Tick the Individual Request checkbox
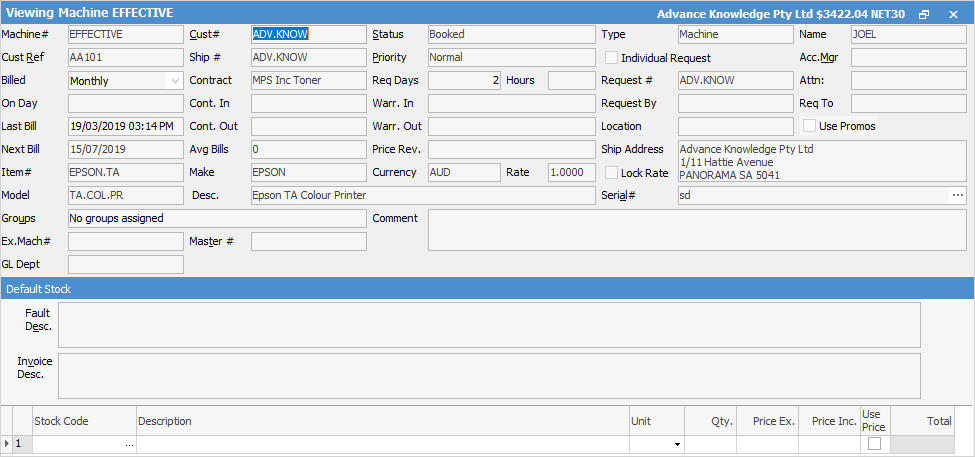 (612, 58)
